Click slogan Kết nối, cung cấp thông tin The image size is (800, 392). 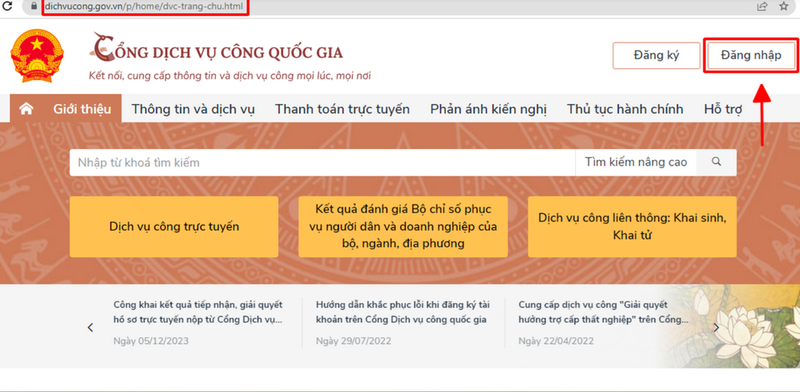coord(230,76)
